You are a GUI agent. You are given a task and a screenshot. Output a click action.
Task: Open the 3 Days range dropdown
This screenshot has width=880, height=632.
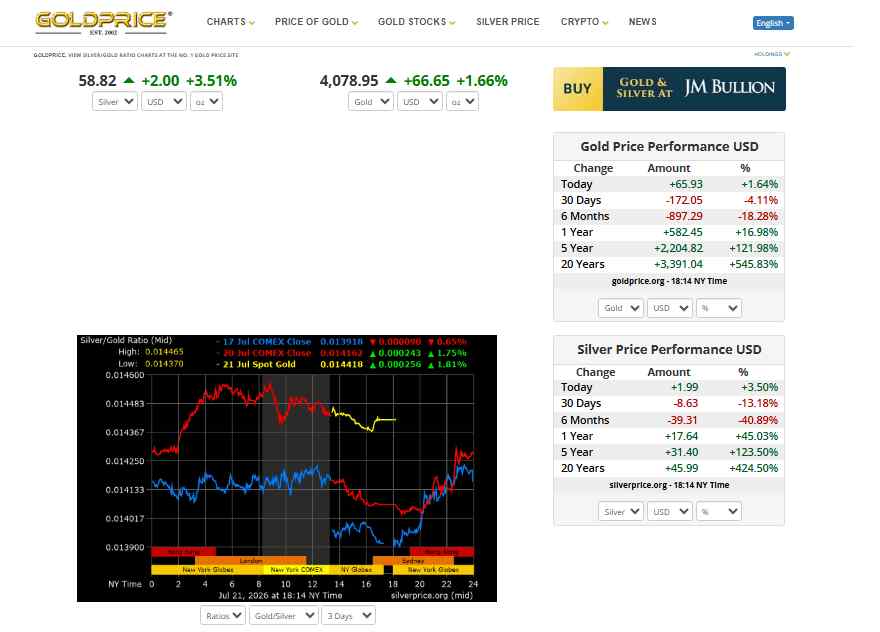(x=349, y=616)
